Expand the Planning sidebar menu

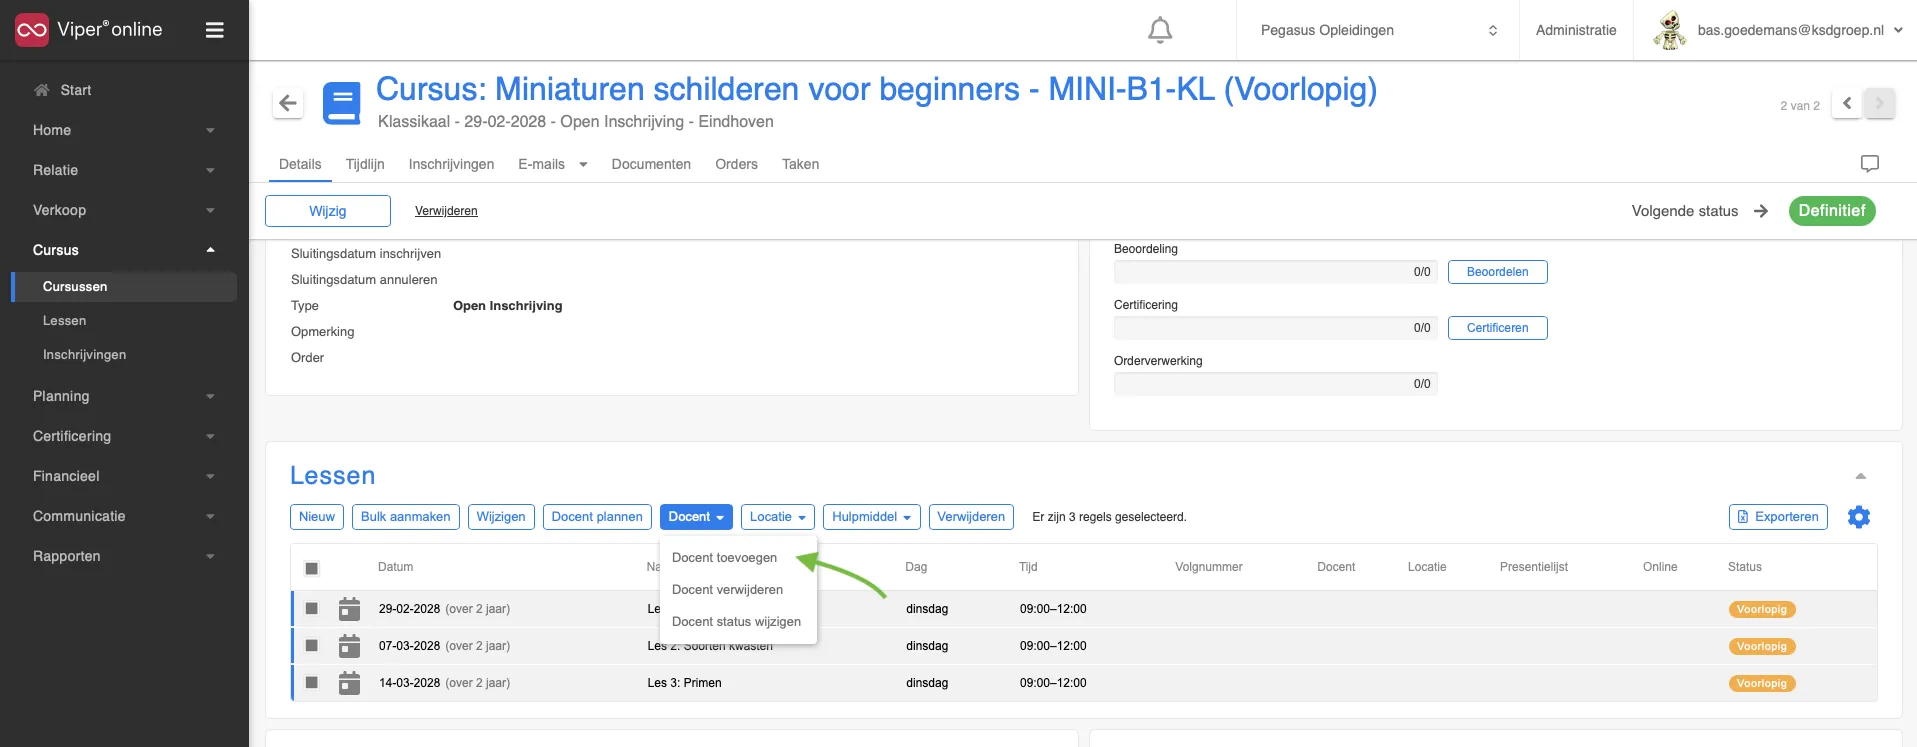pos(124,396)
